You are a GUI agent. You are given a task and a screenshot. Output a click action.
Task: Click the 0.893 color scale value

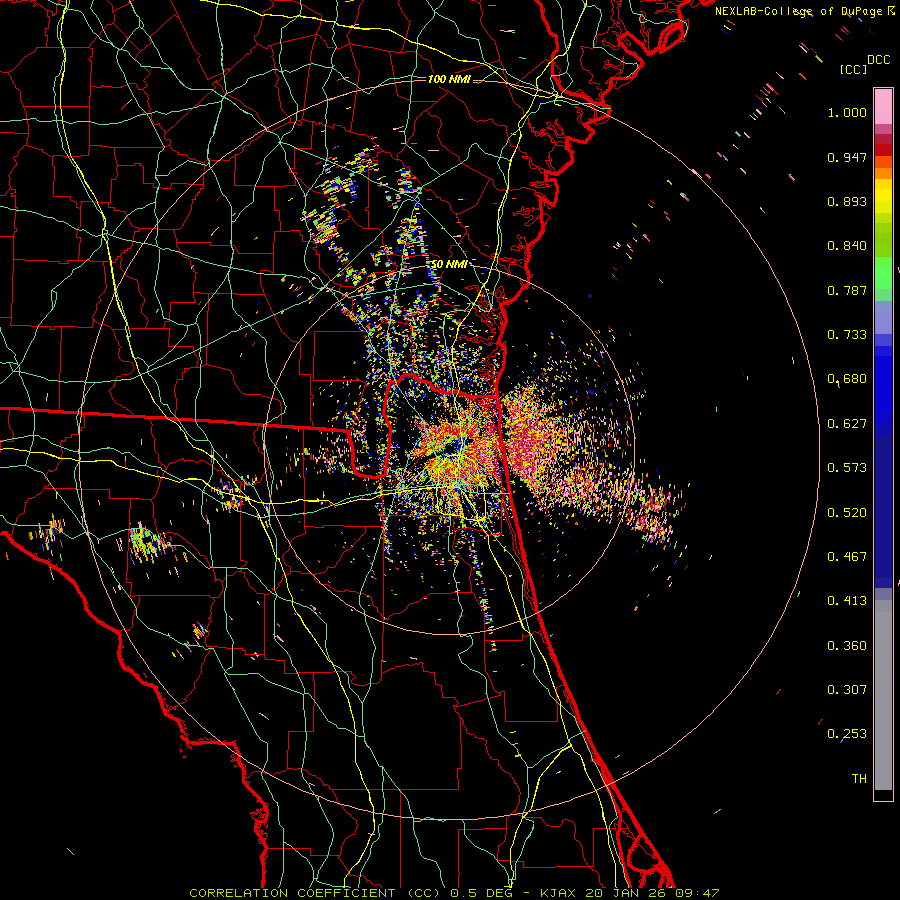click(x=847, y=201)
